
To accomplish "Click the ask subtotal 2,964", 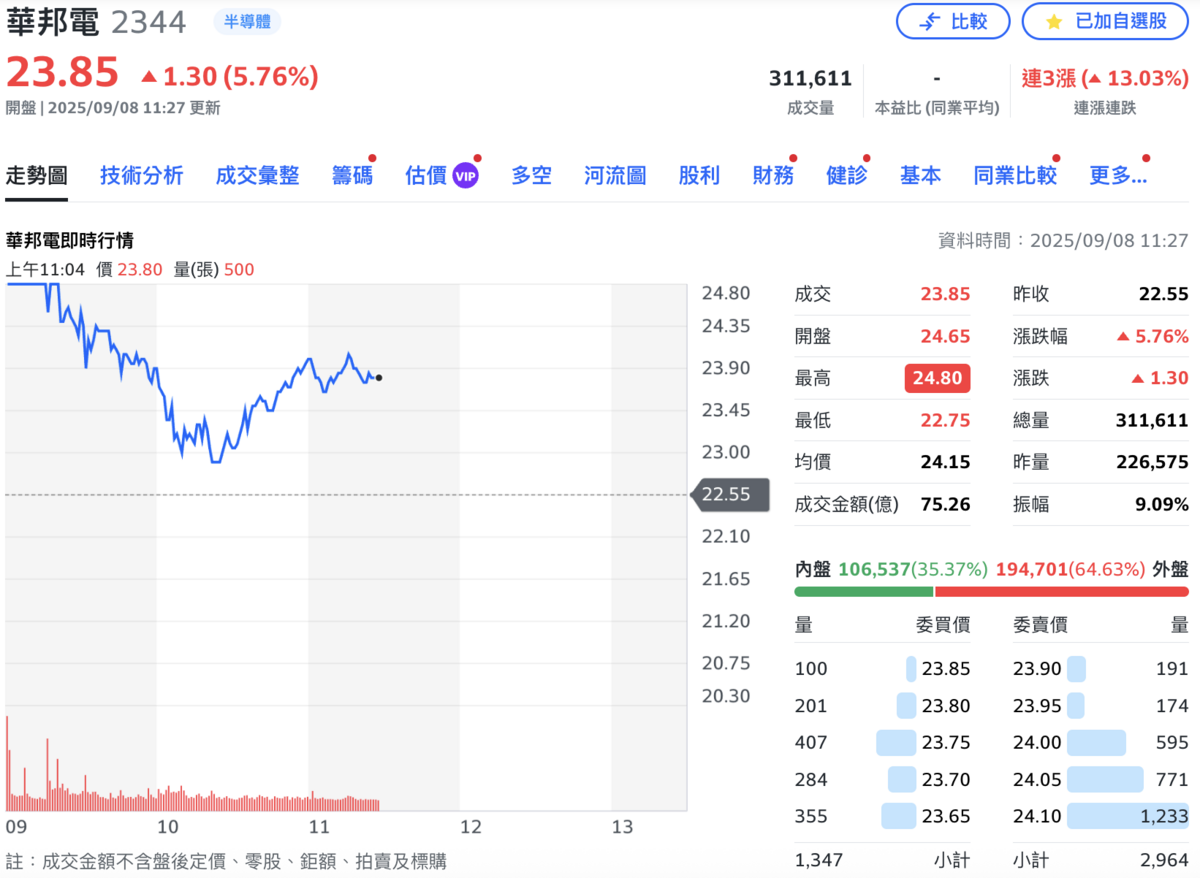I will click(1164, 860).
